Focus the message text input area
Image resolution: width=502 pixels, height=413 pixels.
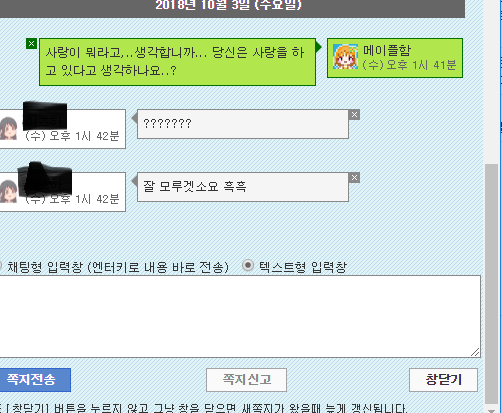[x=240, y=316]
